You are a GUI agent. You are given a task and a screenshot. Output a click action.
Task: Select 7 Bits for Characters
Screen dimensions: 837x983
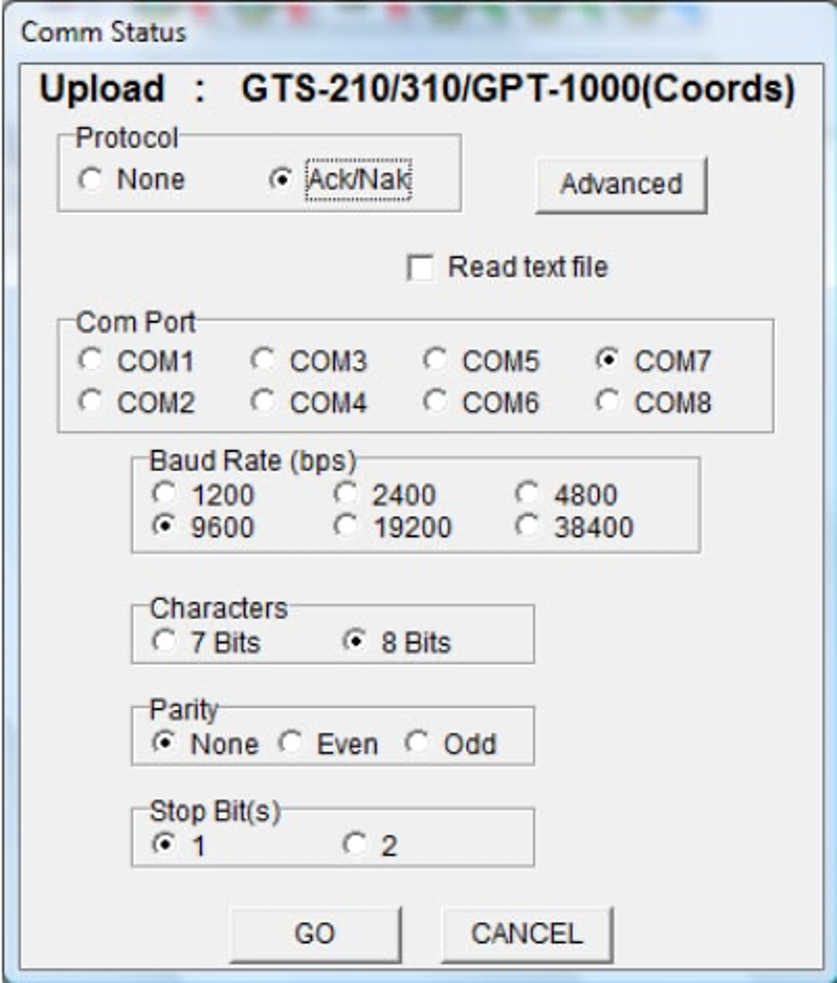(x=165, y=642)
